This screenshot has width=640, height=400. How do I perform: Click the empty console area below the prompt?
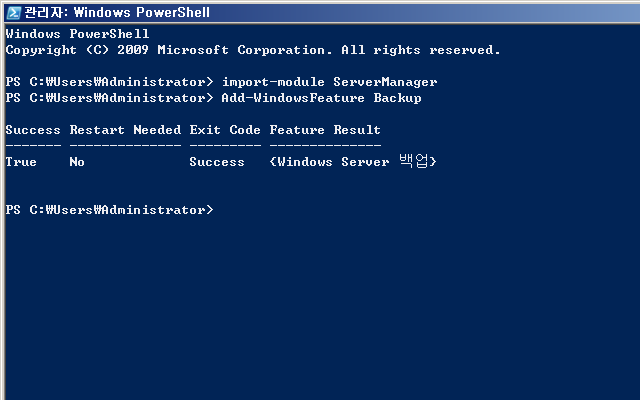click(x=322, y=306)
